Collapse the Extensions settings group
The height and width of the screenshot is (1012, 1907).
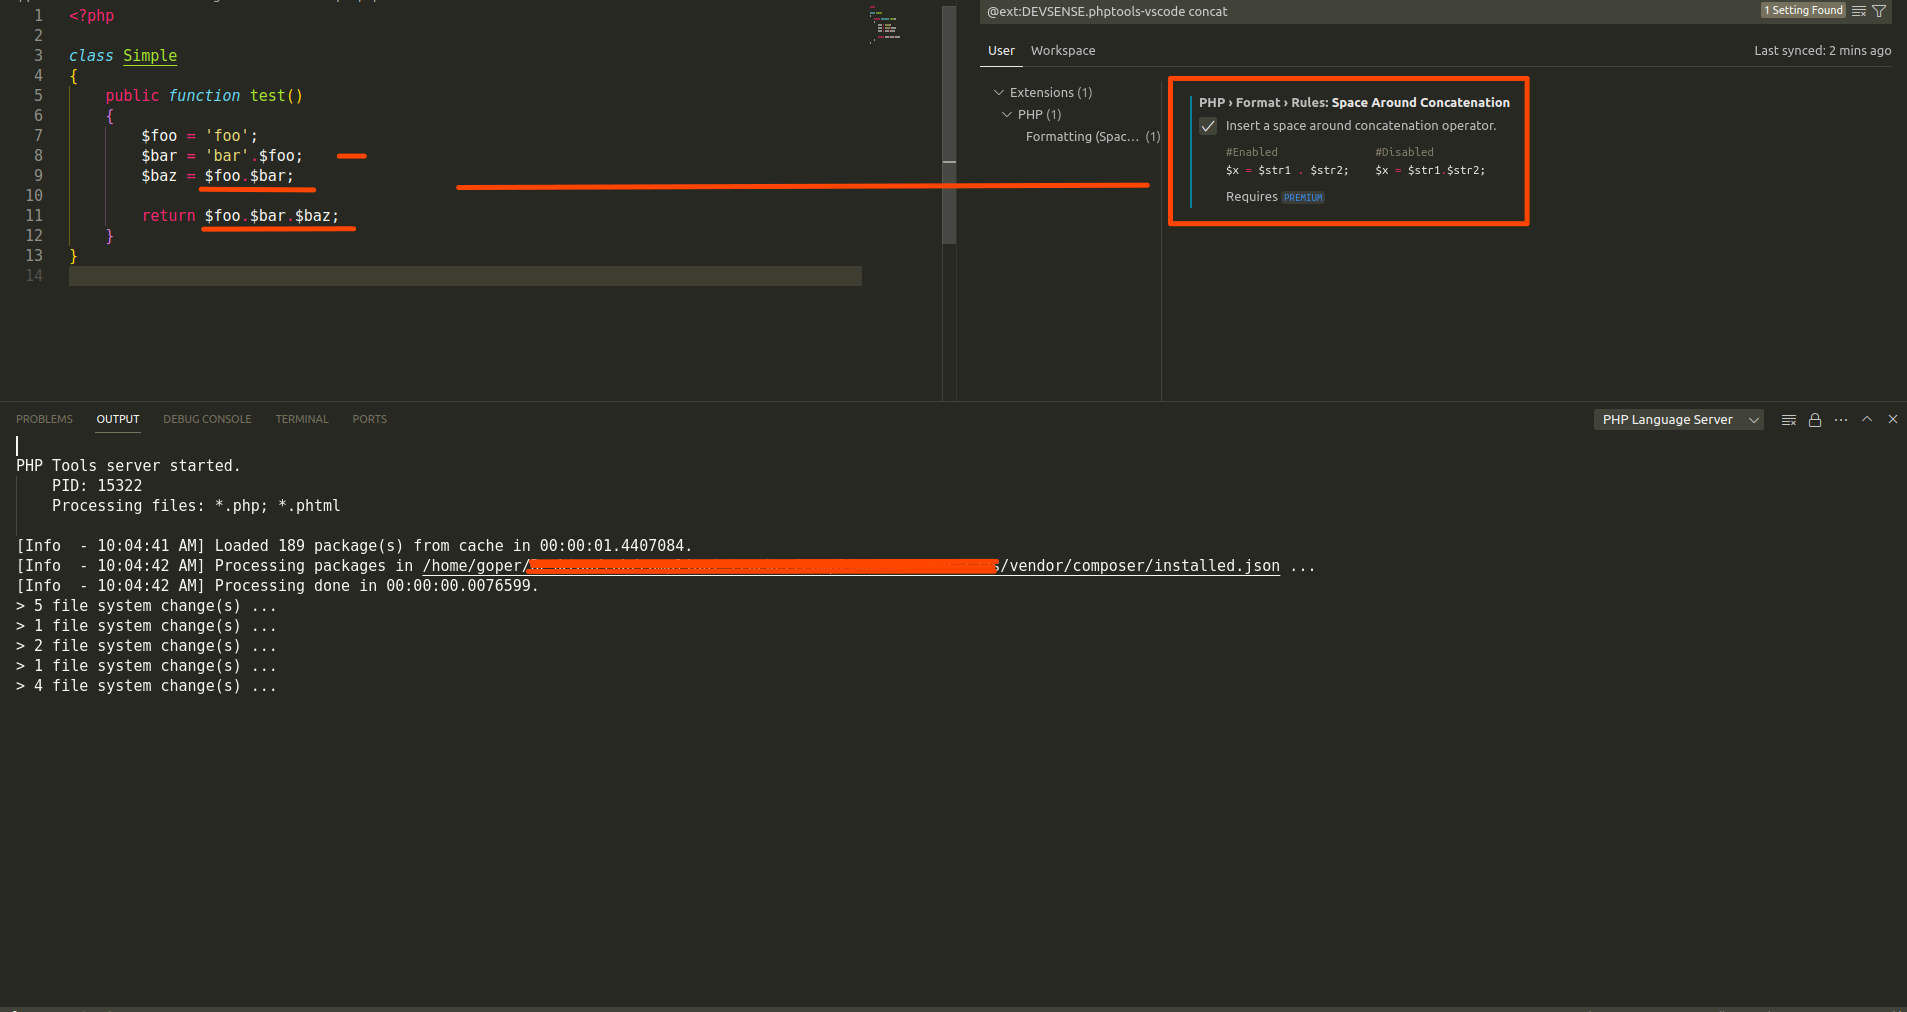tap(998, 93)
